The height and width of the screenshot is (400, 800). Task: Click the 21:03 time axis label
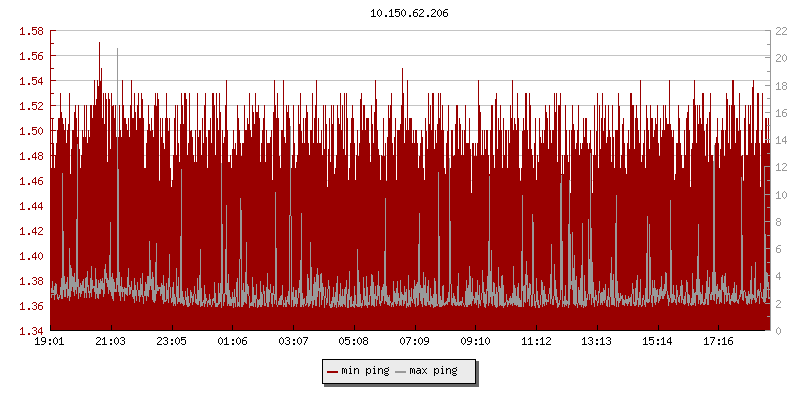(x=111, y=342)
